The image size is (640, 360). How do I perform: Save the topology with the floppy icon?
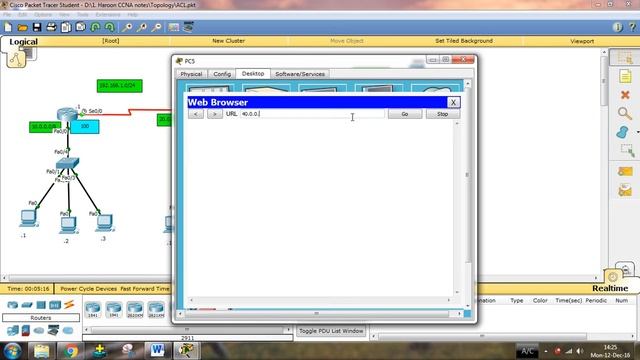click(x=37, y=27)
